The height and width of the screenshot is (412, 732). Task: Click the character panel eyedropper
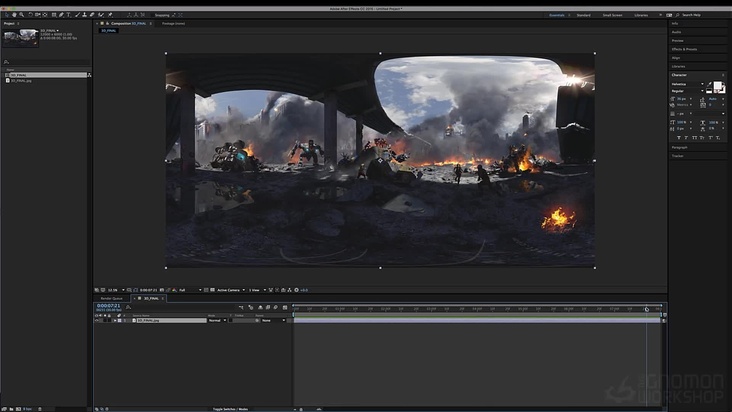(x=709, y=84)
